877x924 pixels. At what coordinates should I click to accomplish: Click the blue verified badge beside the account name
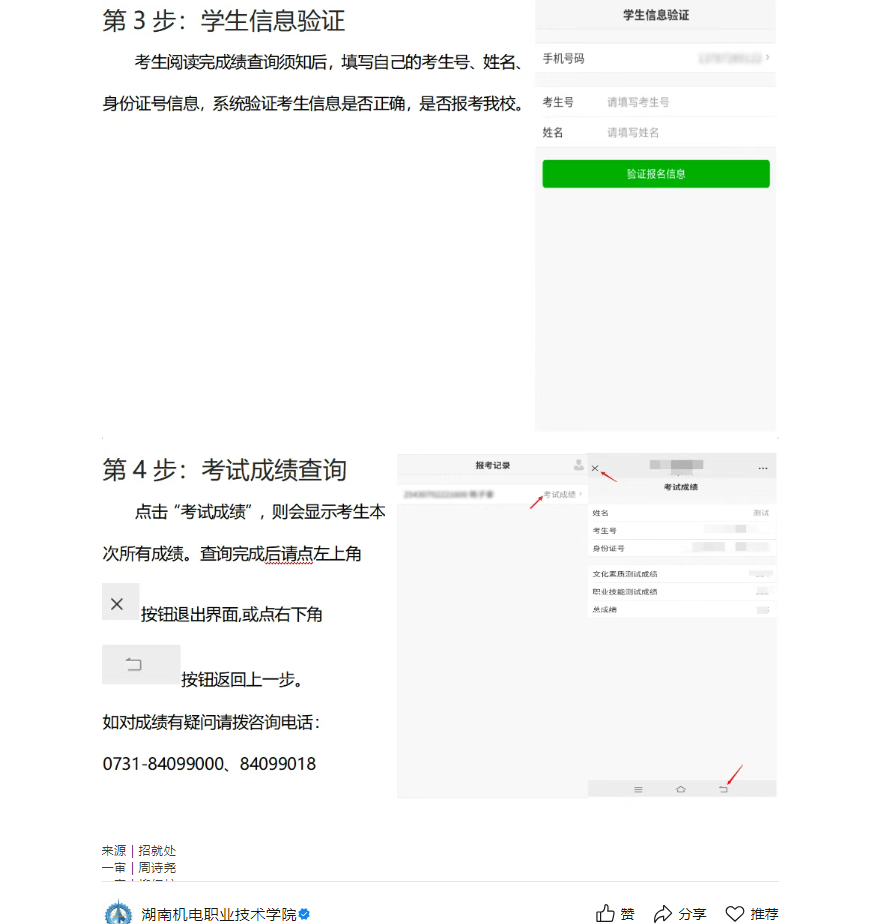[304, 913]
